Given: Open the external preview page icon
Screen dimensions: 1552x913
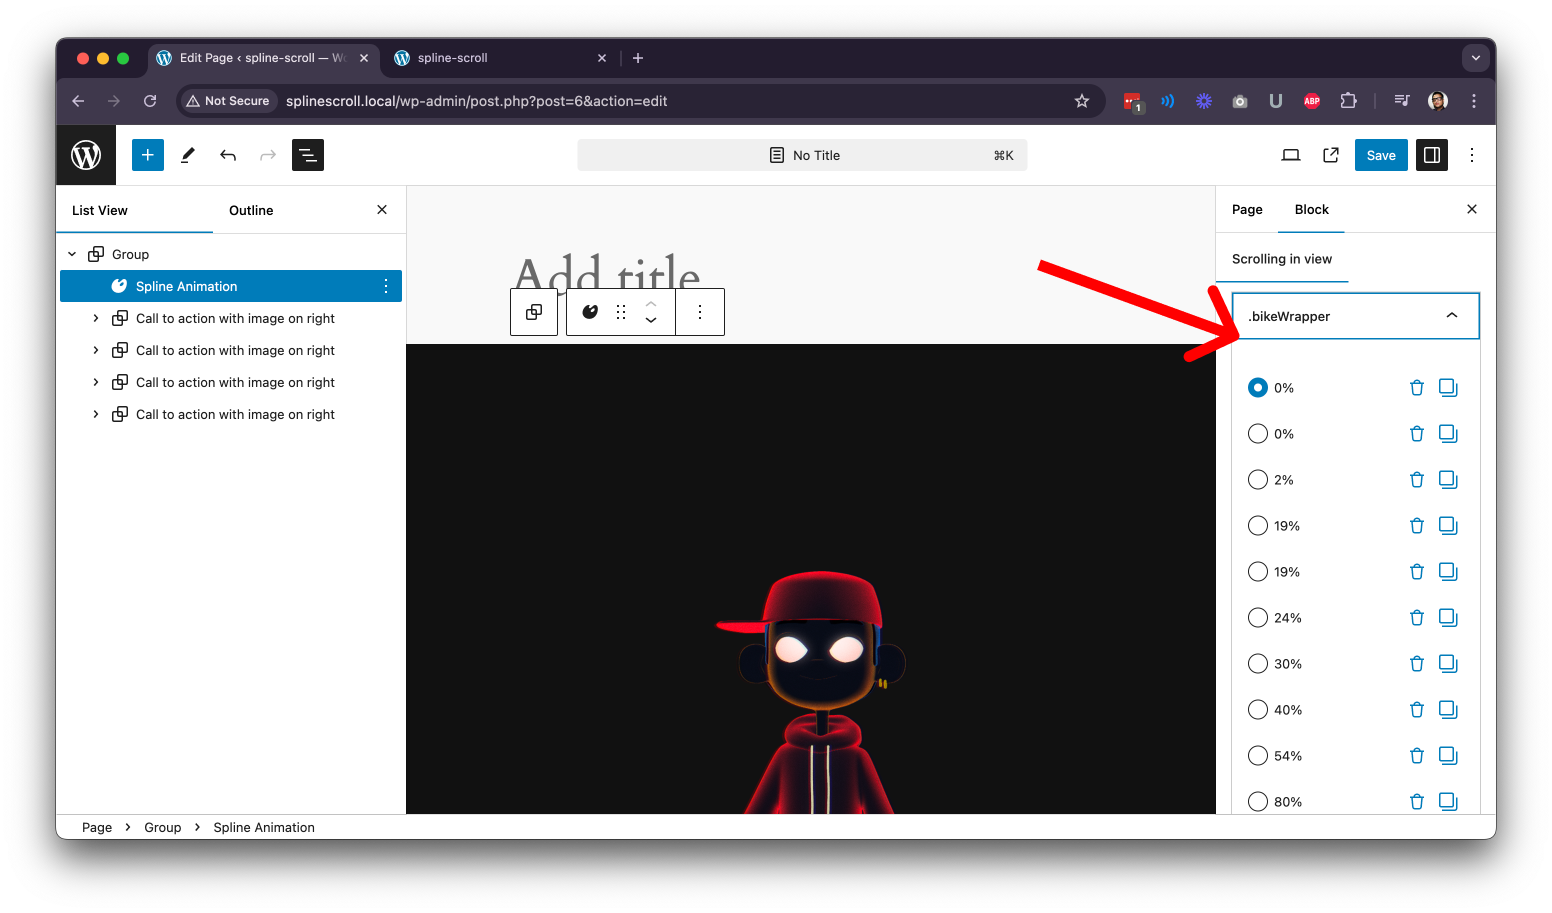Looking at the screenshot, I should click(x=1331, y=155).
